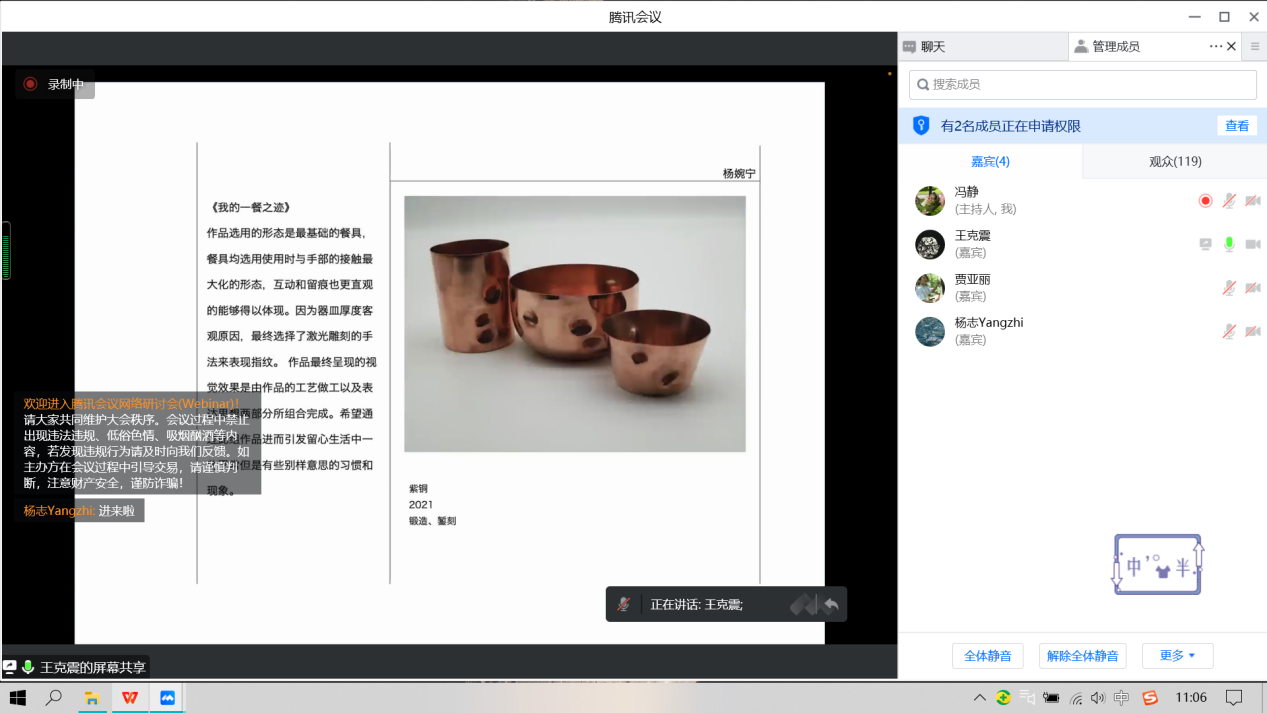Open the panel hamburger menu icon
This screenshot has height=713, width=1267.
coord(1255,46)
